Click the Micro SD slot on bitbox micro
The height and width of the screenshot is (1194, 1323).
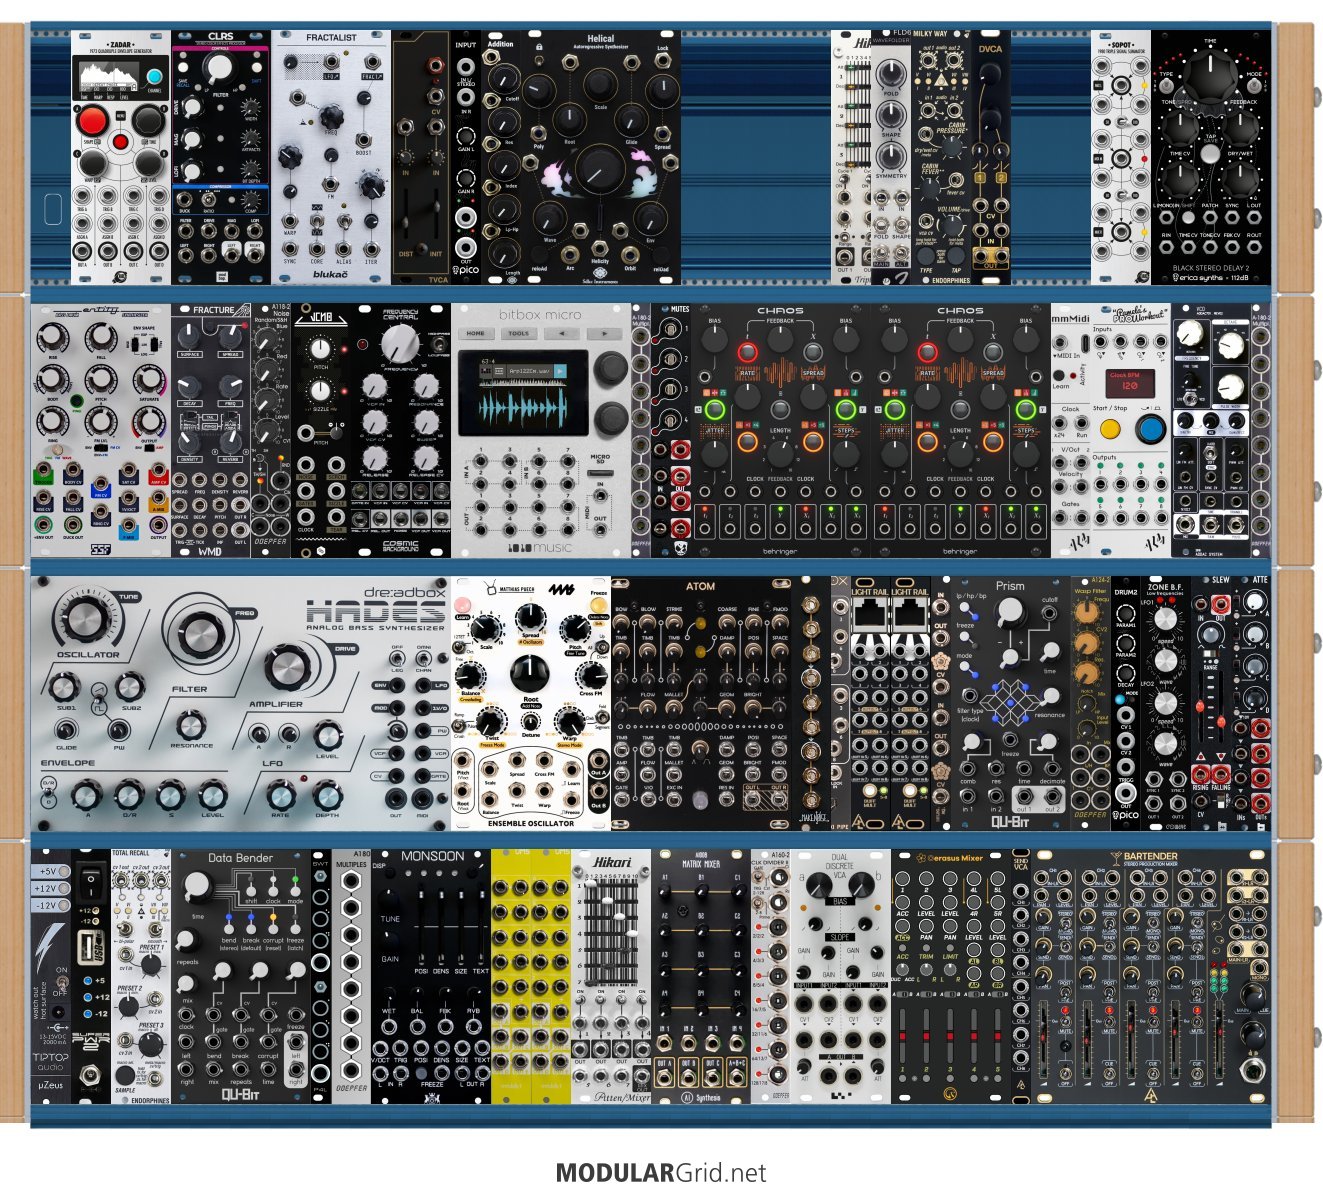click(x=600, y=472)
